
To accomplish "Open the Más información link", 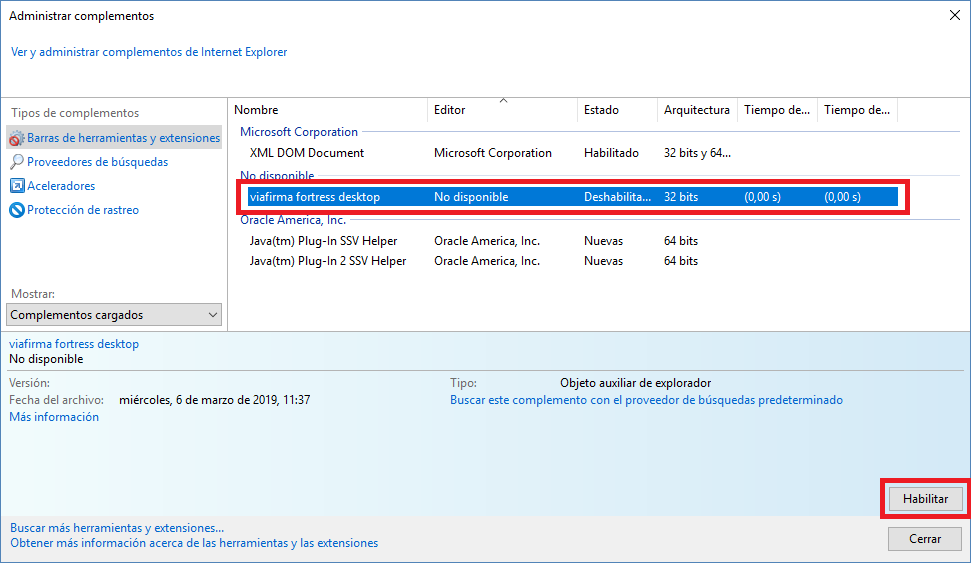I will pyautogui.click(x=54, y=417).
